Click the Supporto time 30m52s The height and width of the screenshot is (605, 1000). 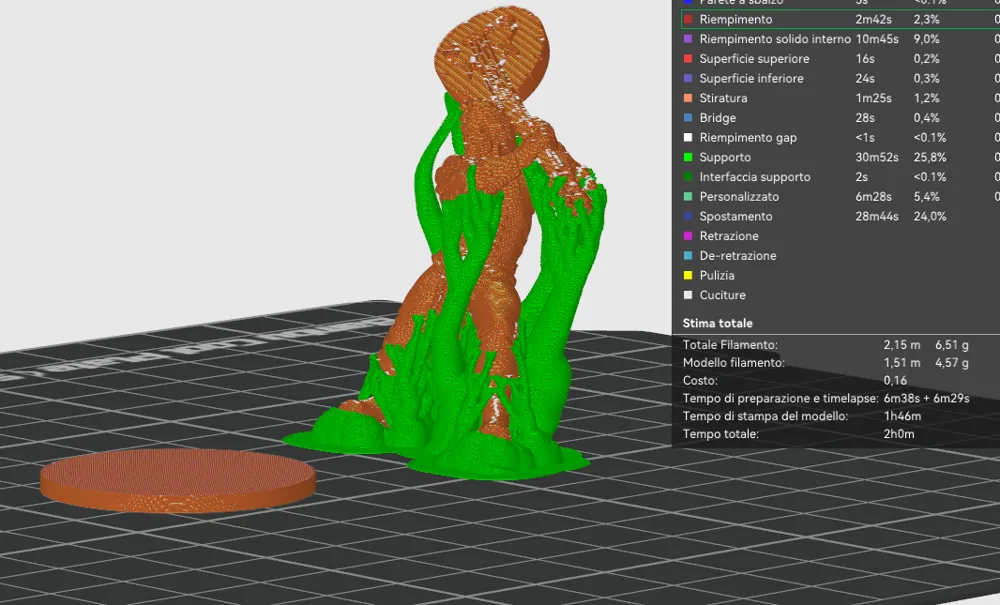tap(876, 157)
